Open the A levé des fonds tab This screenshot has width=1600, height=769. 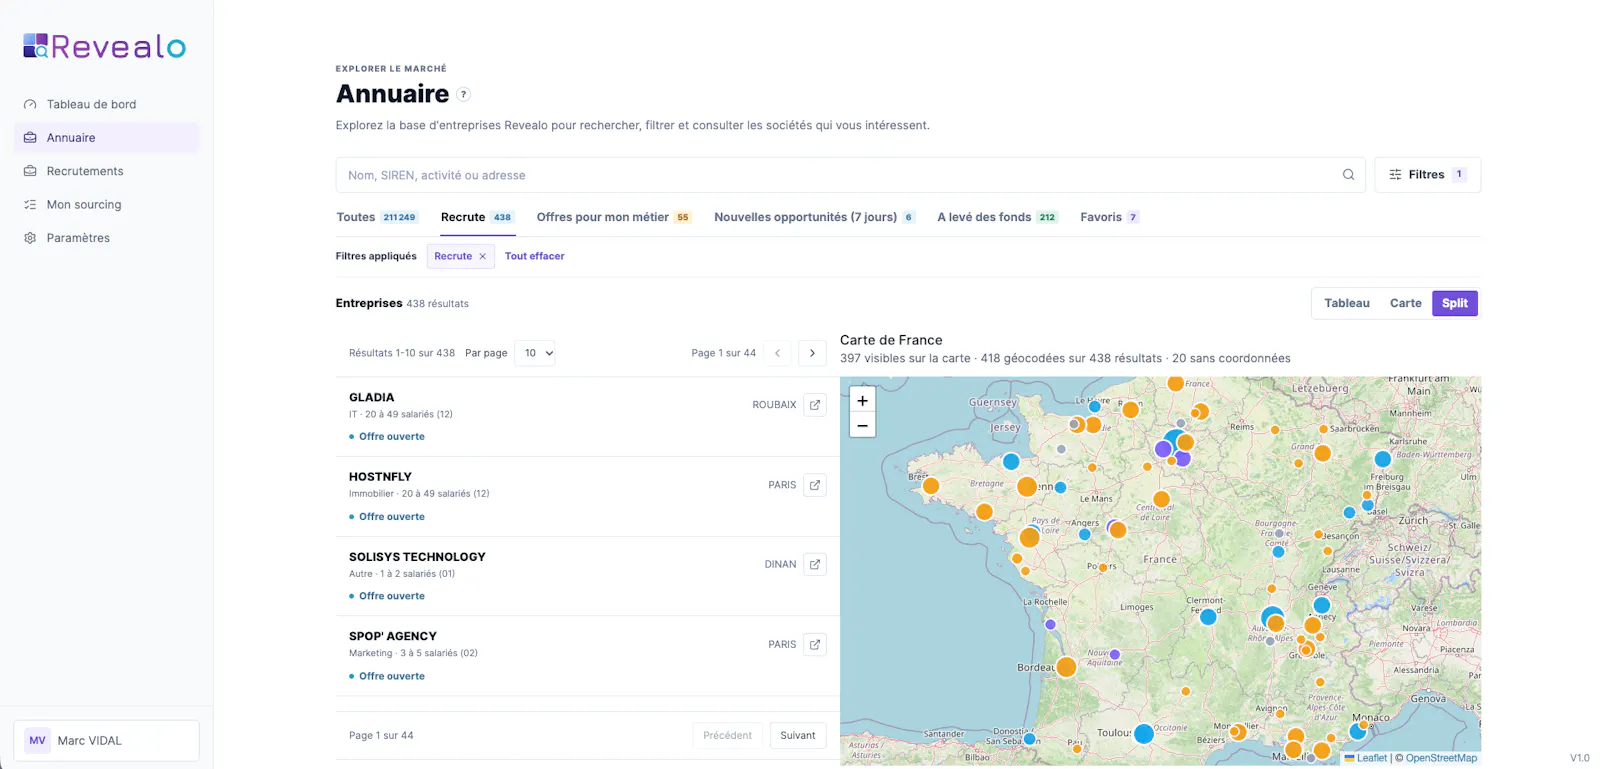pos(997,217)
